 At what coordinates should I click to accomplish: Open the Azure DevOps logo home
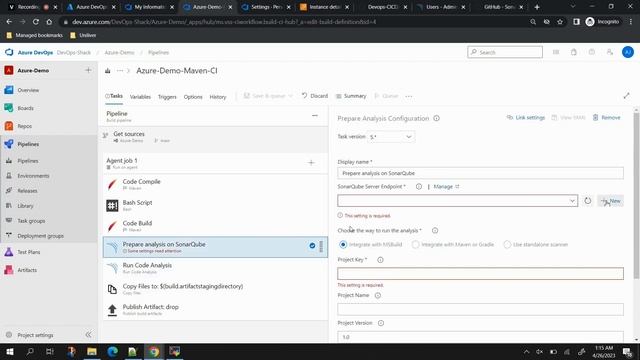9,52
